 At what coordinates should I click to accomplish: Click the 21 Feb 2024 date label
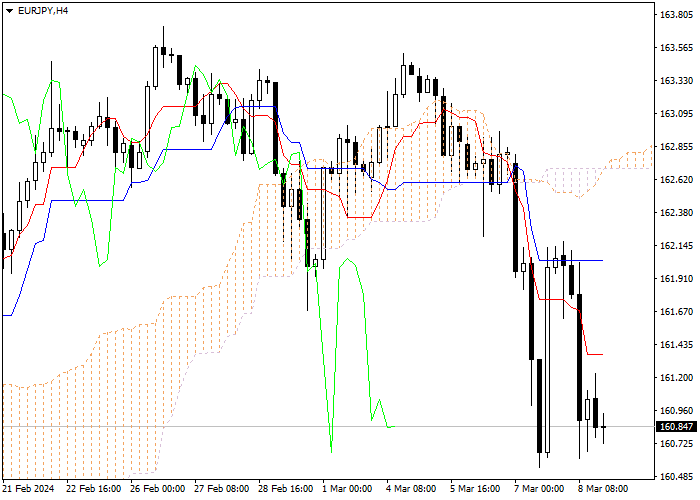[x=29, y=489]
